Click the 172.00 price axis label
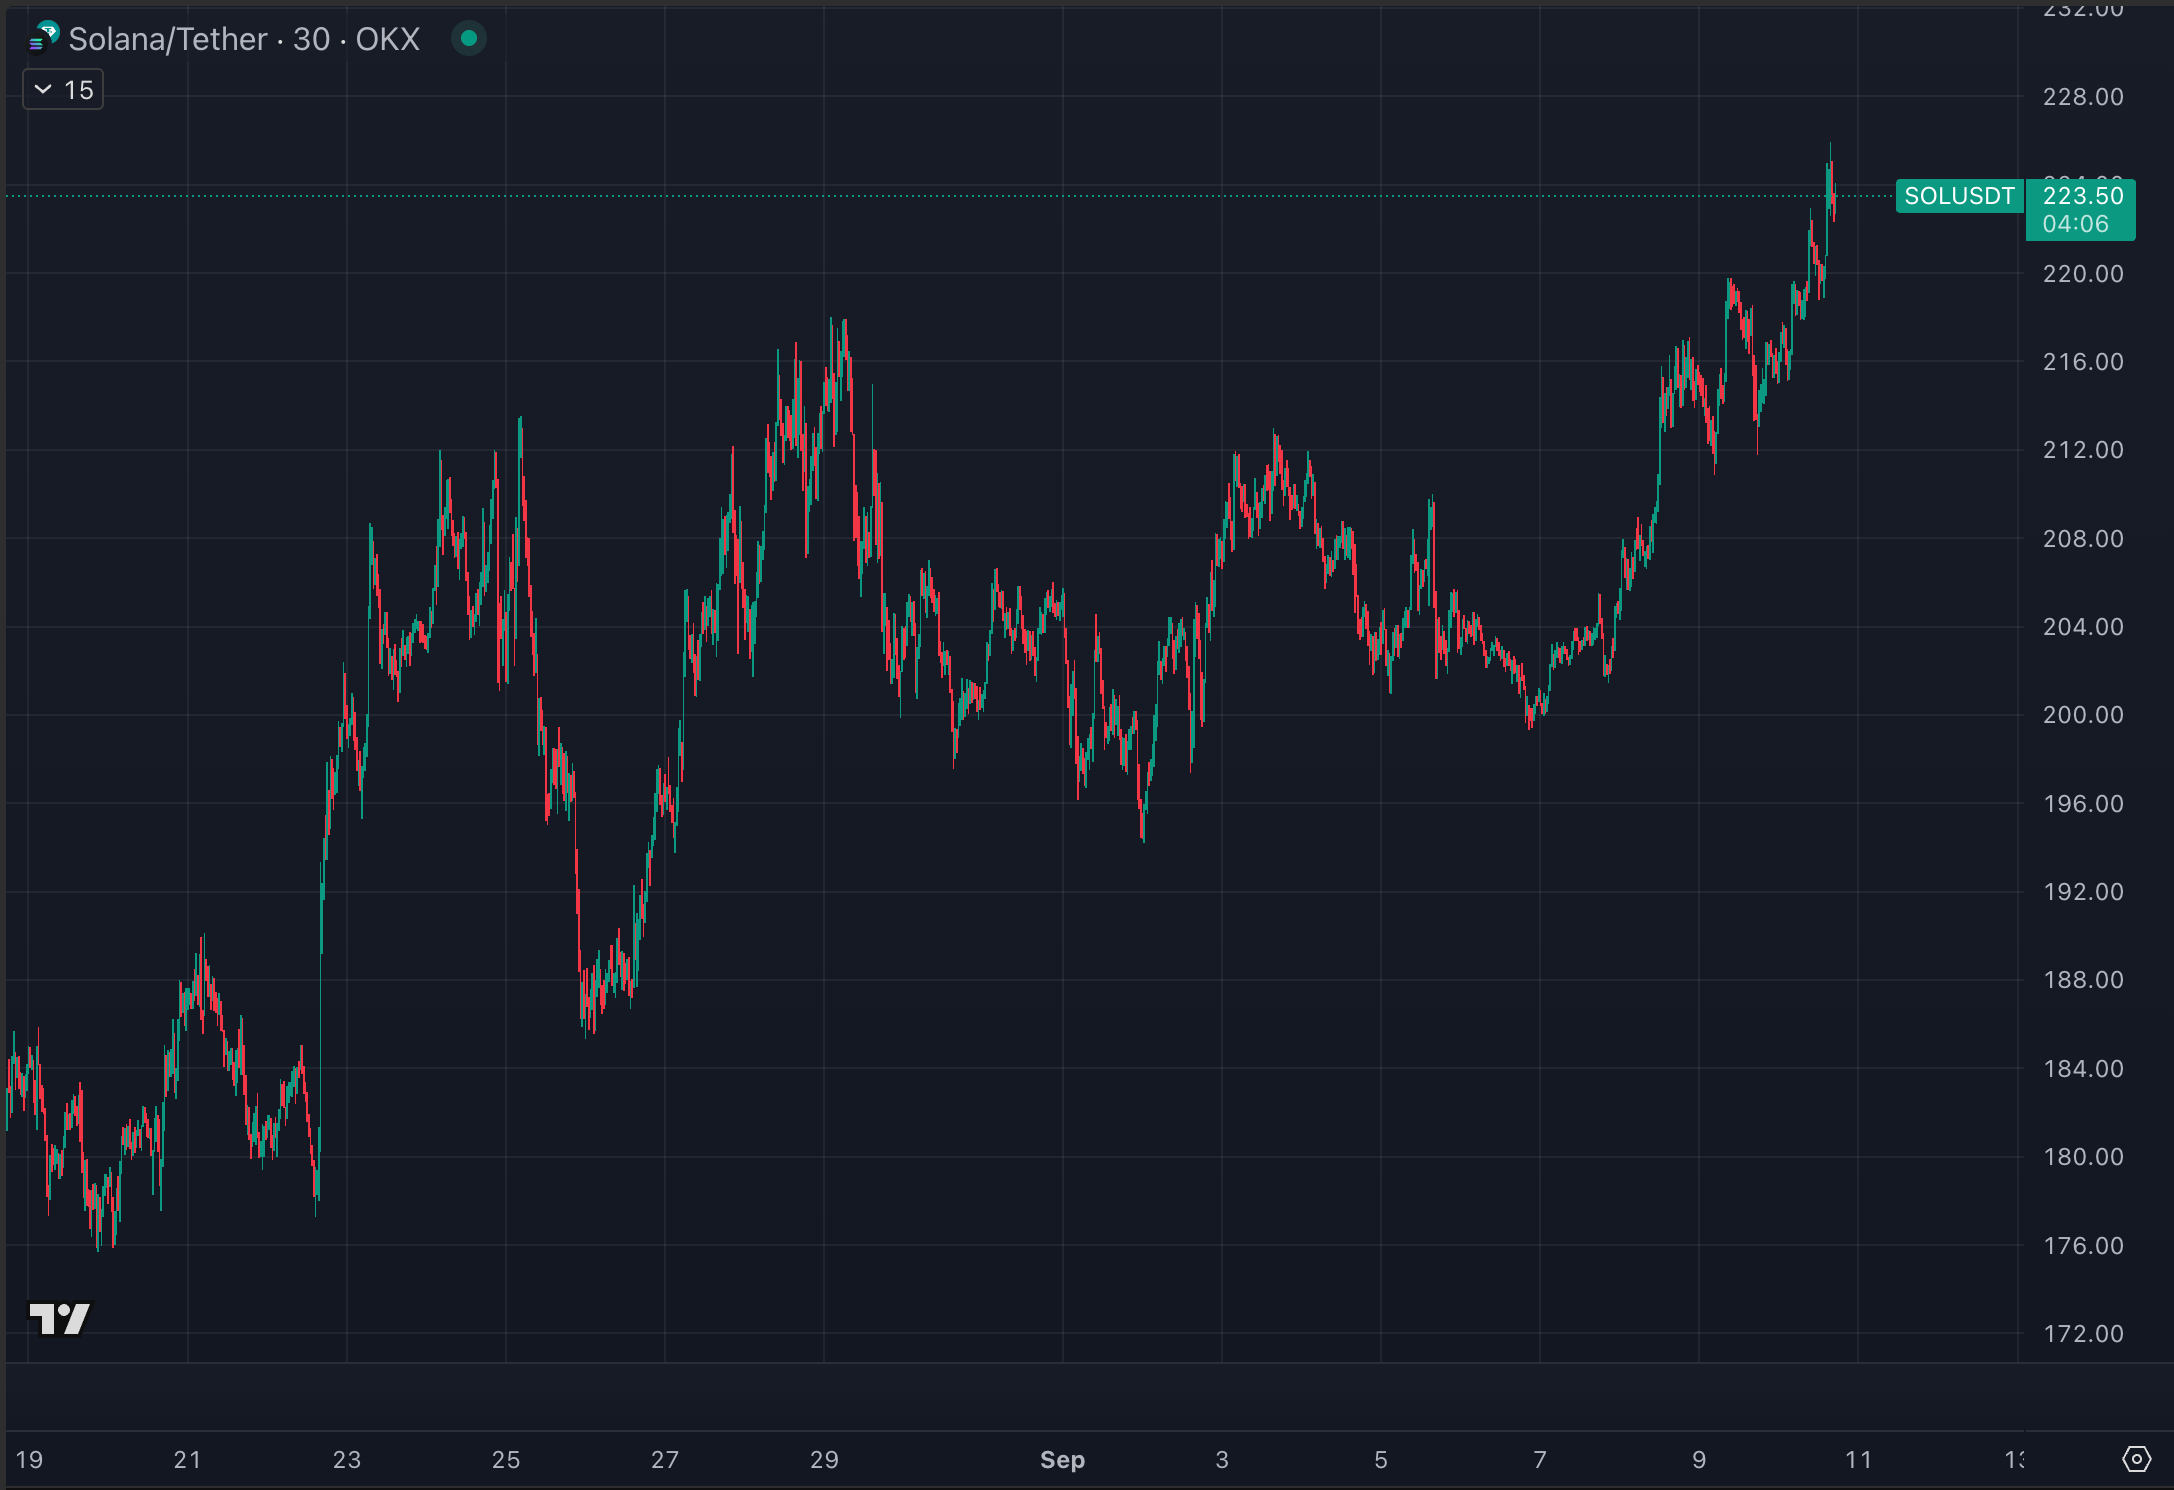Image resolution: width=2174 pixels, height=1490 pixels. pyautogui.click(x=2082, y=1333)
